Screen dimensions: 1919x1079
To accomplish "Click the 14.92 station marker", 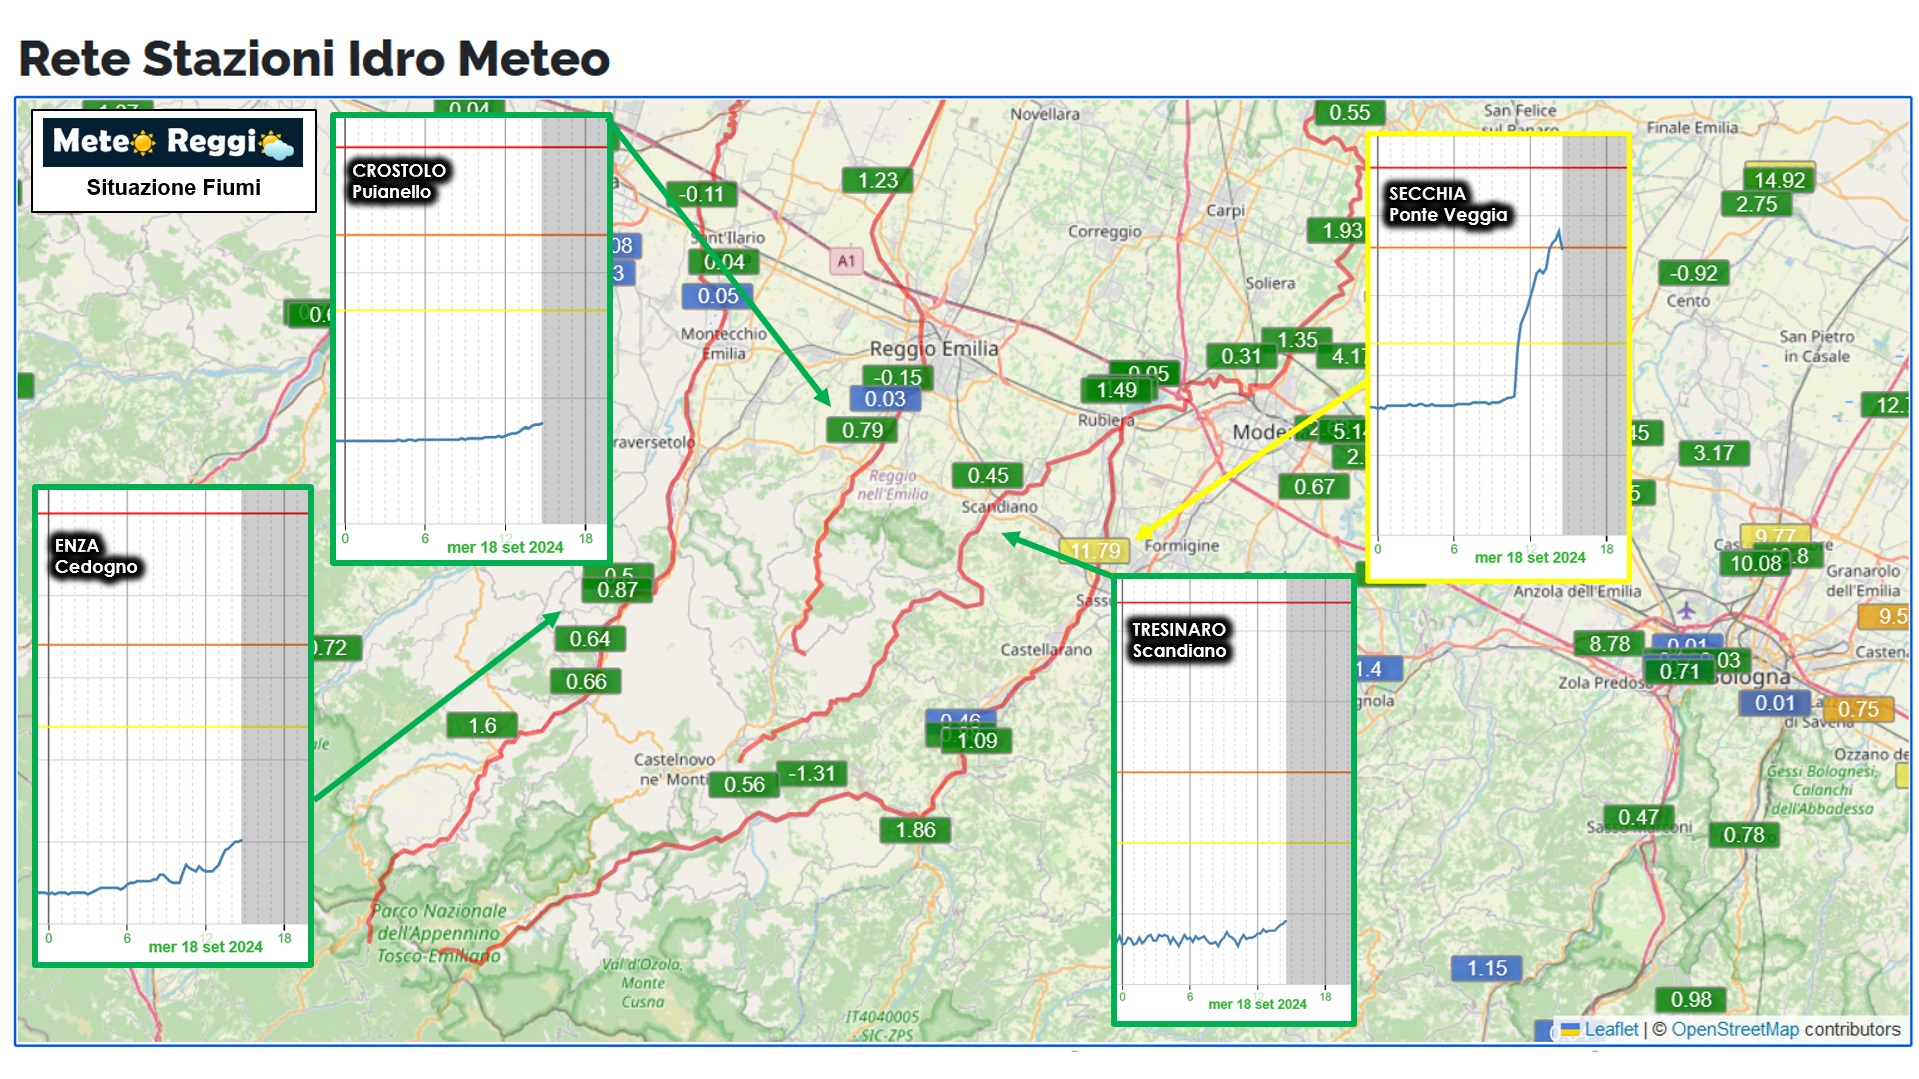I will (1779, 180).
